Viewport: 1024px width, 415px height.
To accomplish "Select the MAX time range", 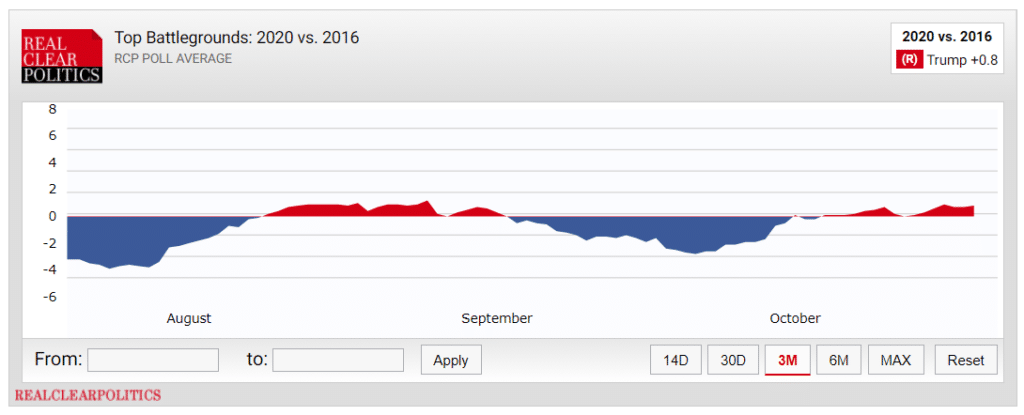I will pyautogui.click(x=895, y=360).
